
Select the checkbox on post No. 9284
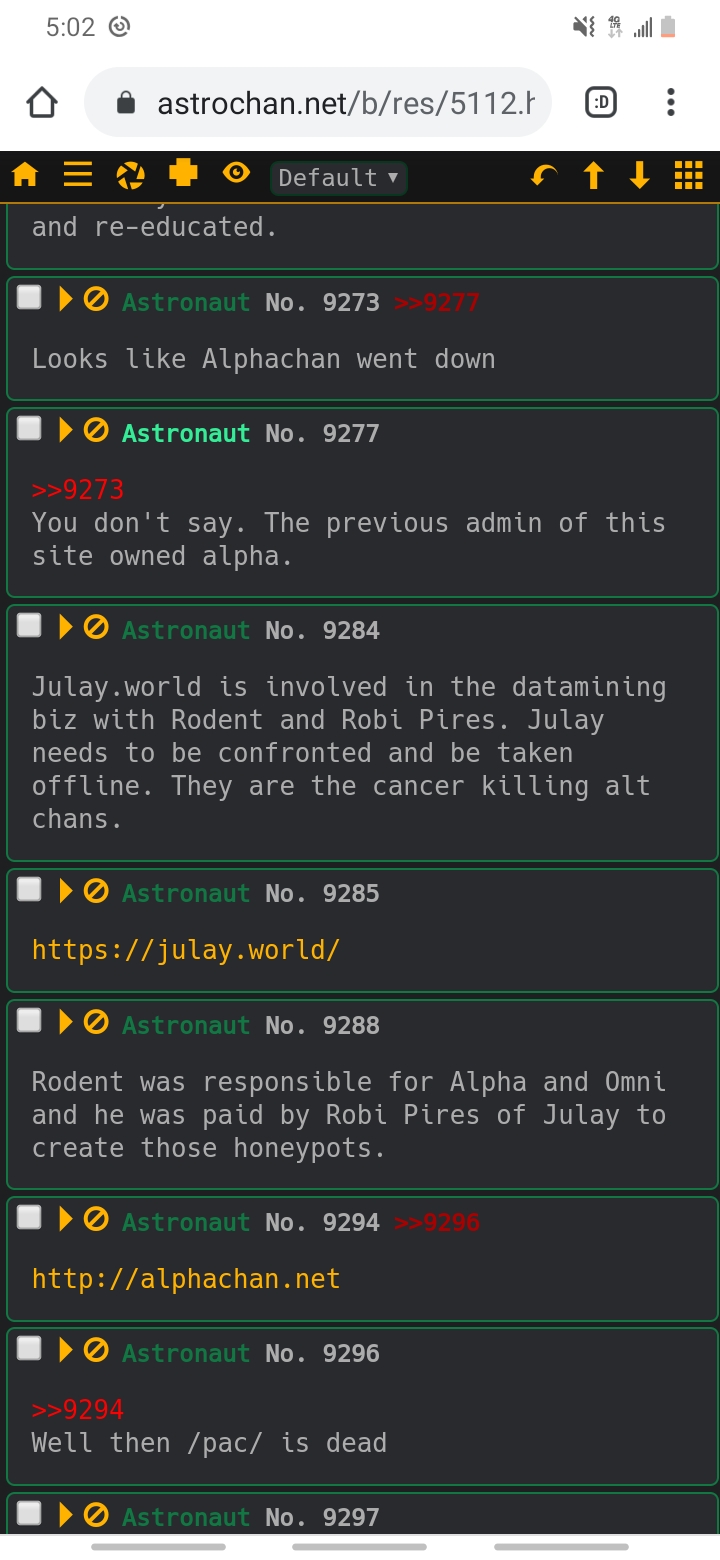pos(30,625)
